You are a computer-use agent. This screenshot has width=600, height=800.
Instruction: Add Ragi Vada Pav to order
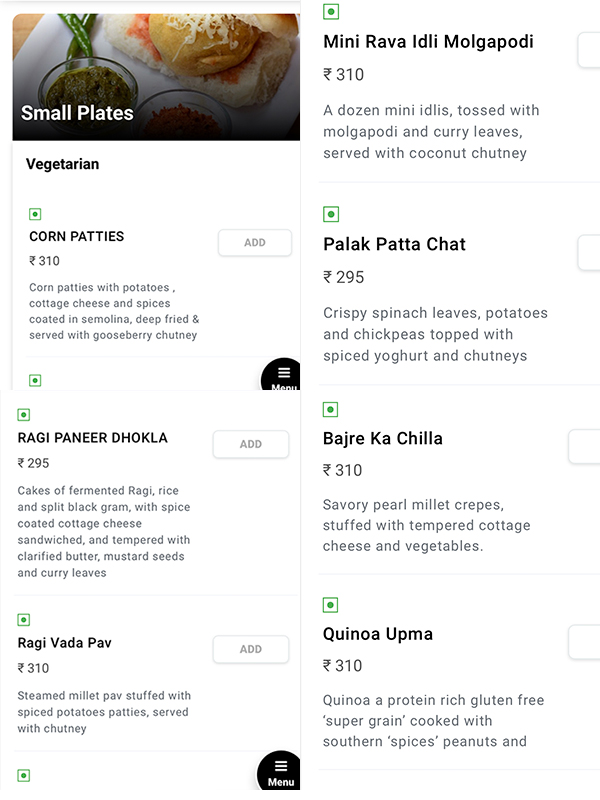(x=251, y=650)
